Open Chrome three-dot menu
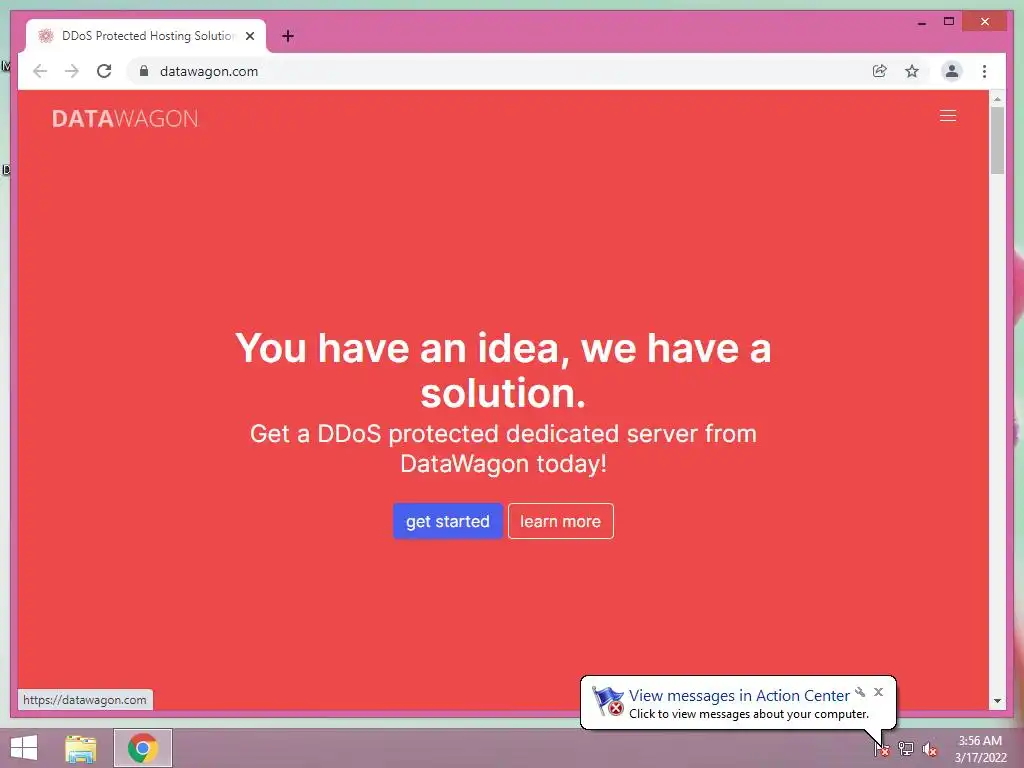 [984, 71]
